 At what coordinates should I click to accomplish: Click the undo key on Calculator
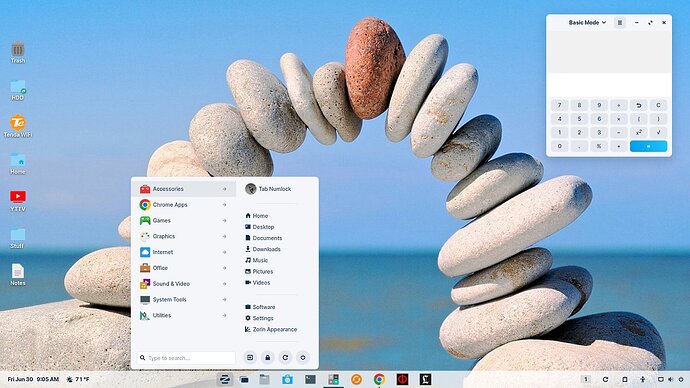tap(639, 105)
